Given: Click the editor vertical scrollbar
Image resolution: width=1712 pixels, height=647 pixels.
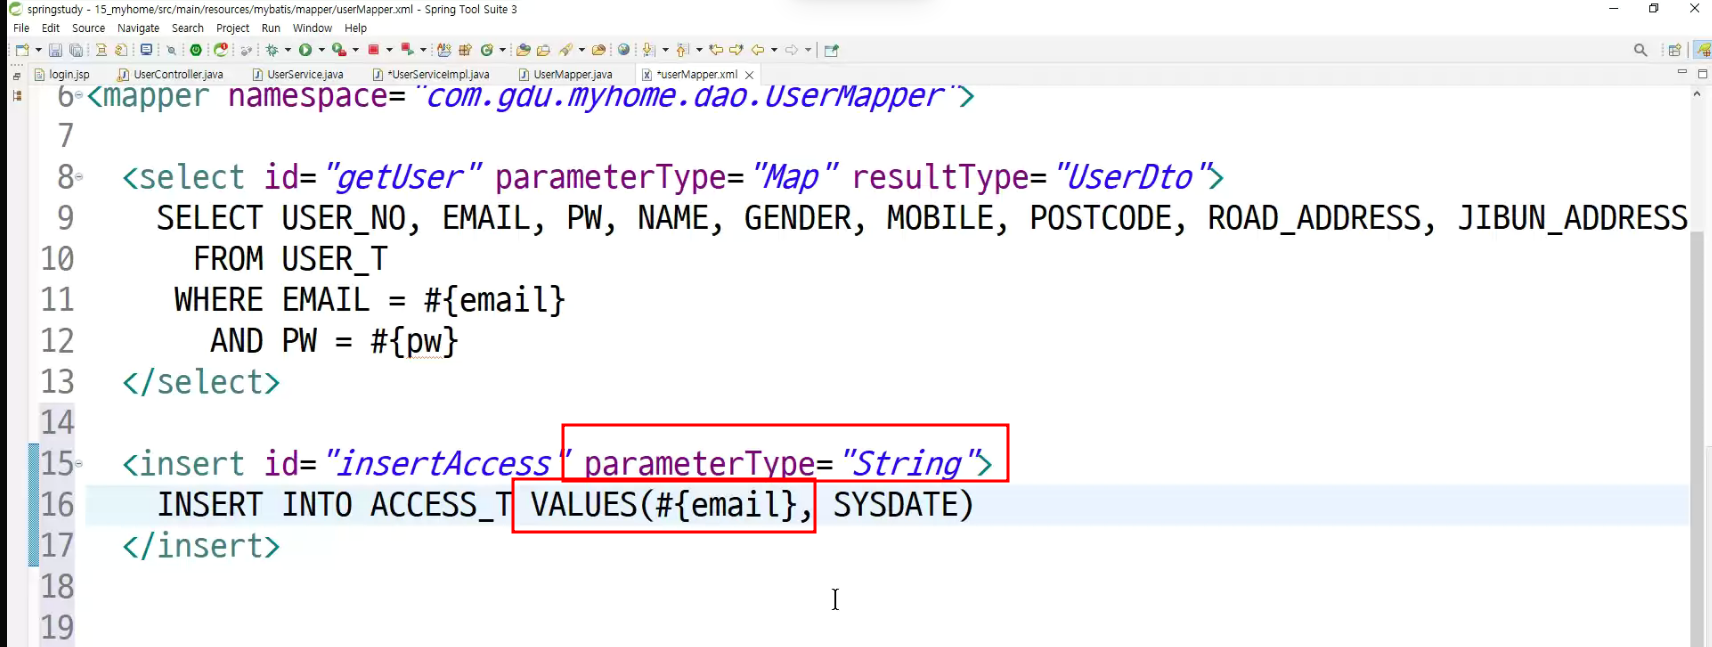Looking at the screenshot, I should coord(1697,439).
